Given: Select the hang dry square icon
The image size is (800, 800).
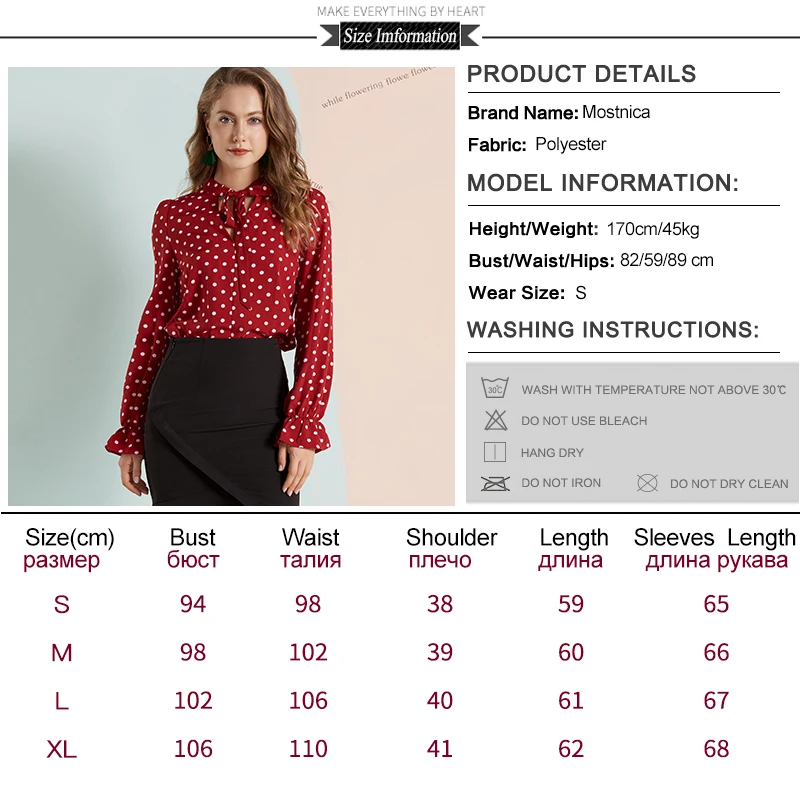Looking at the screenshot, I should click(x=494, y=452).
